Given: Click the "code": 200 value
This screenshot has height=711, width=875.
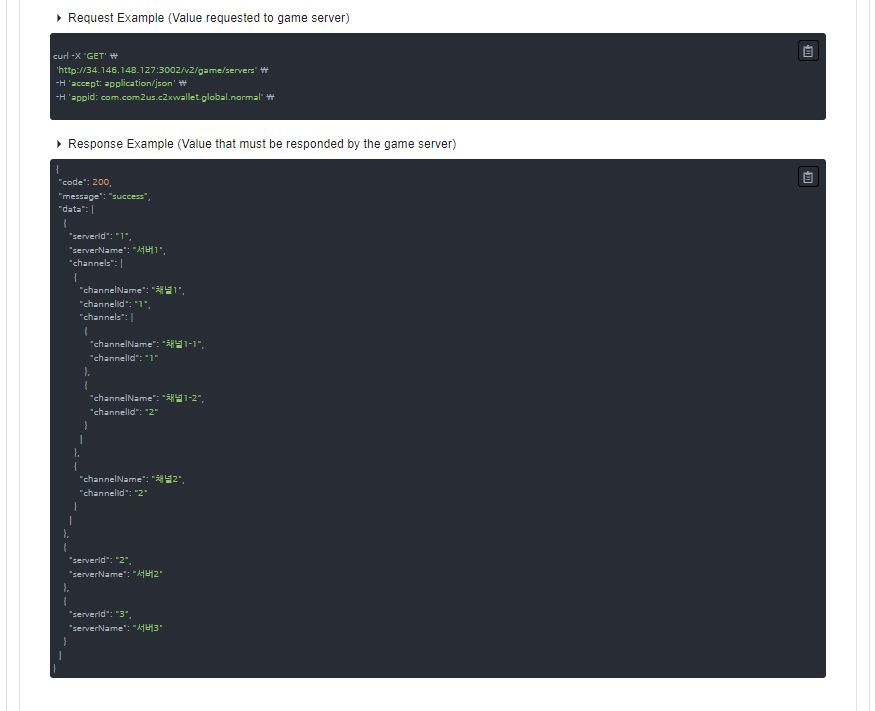Looking at the screenshot, I should pyautogui.click(x=85, y=182).
